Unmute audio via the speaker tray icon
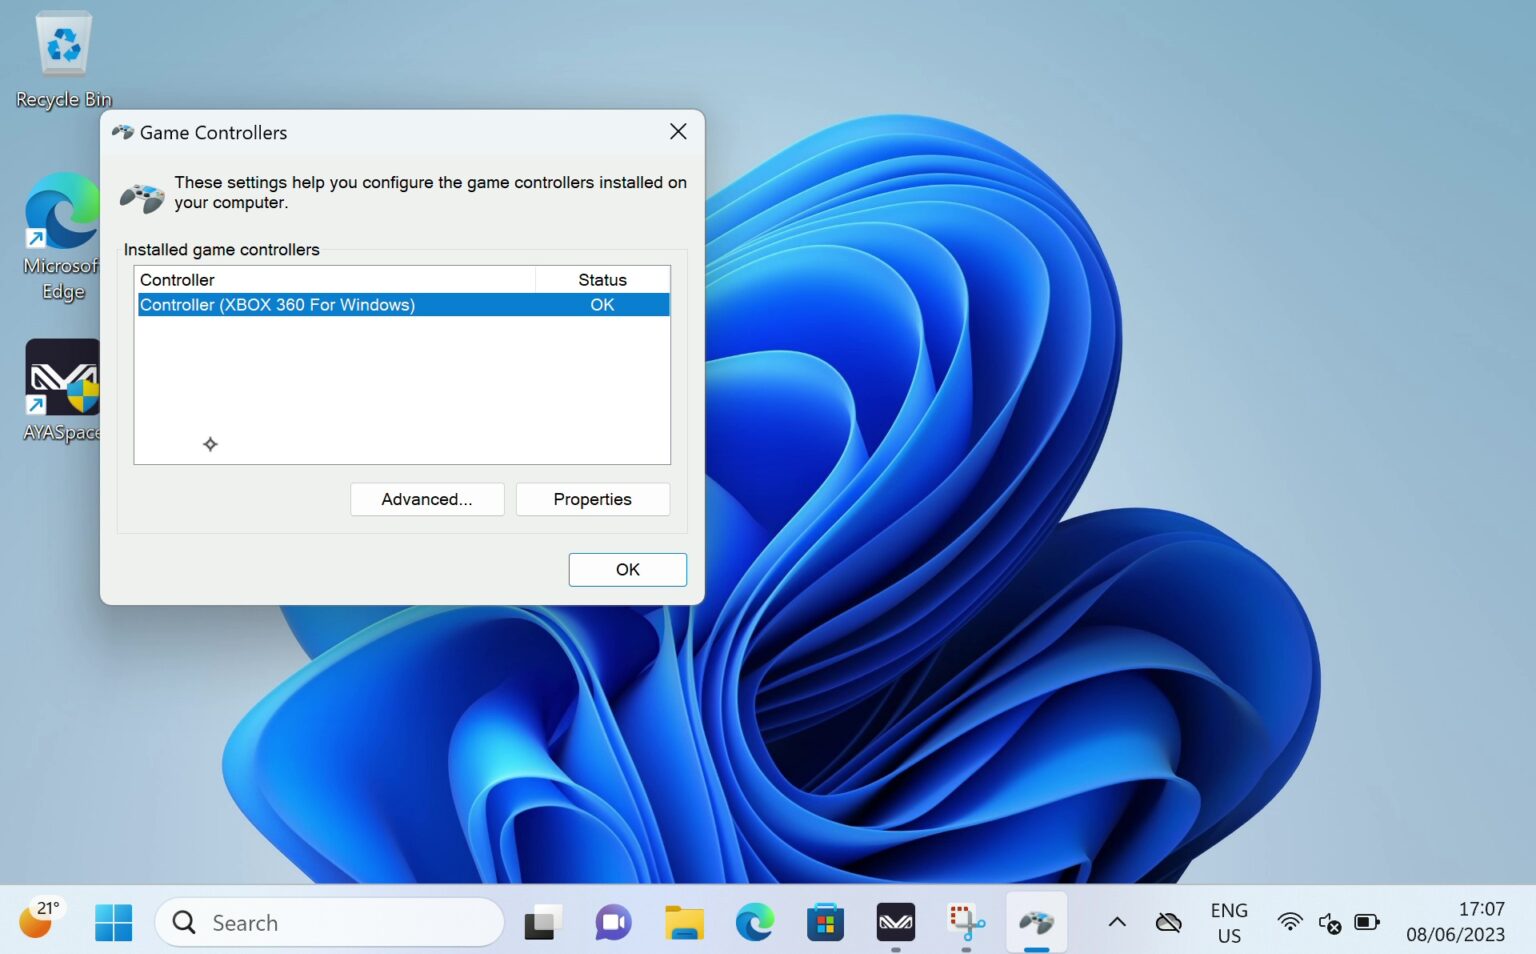 pyautogui.click(x=1327, y=923)
